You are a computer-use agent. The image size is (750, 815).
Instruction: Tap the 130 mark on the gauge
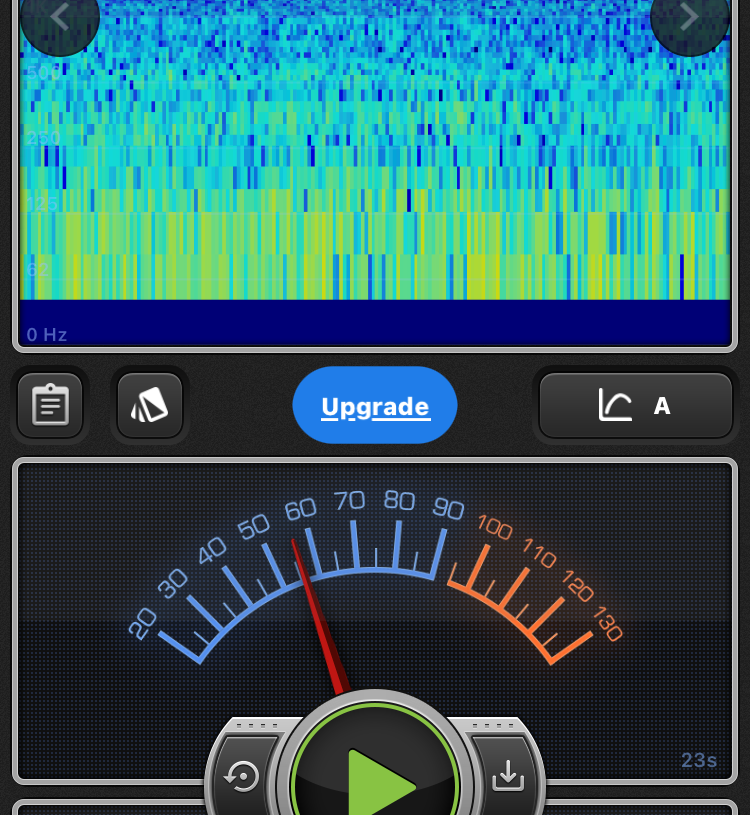[607, 625]
